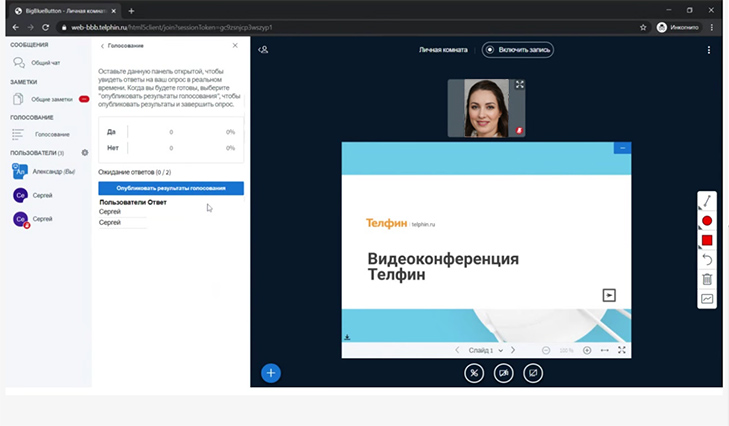729x426 pixels.
Task: Zoom out of the slide
Action: pyautogui.click(x=546, y=350)
